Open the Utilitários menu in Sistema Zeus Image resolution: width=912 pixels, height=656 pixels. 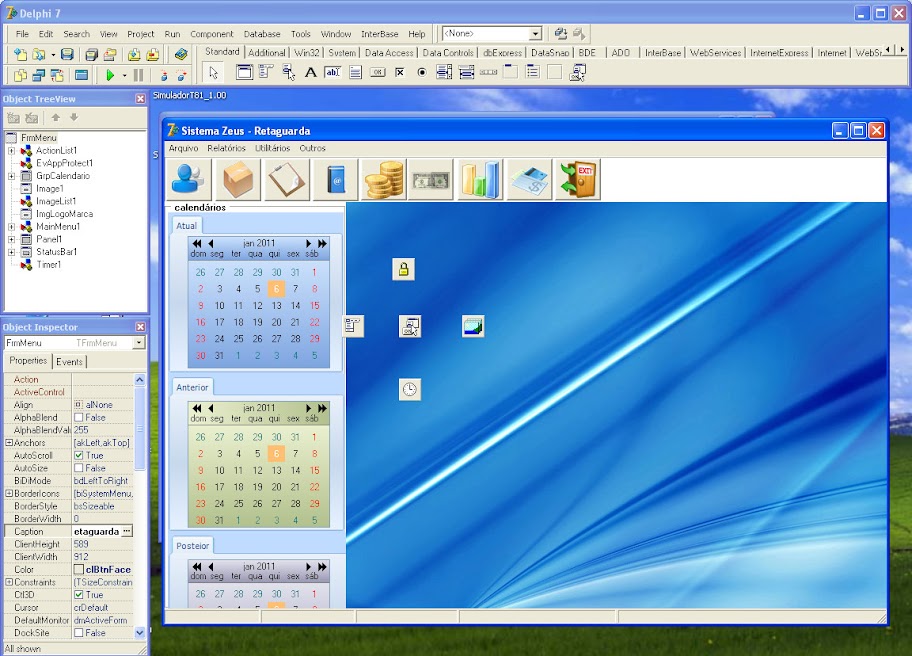272,148
